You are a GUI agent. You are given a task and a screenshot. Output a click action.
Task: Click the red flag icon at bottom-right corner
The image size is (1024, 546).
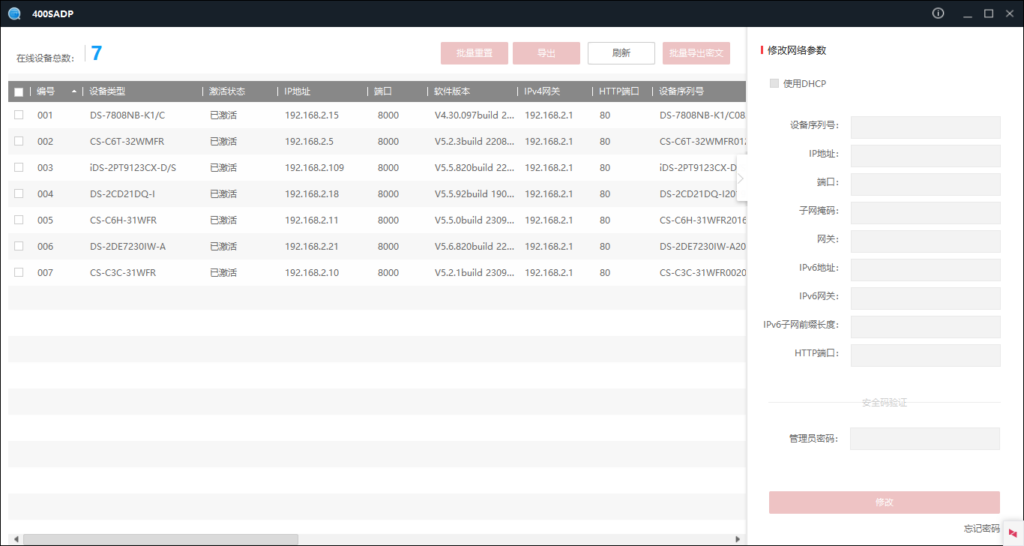point(1013,533)
